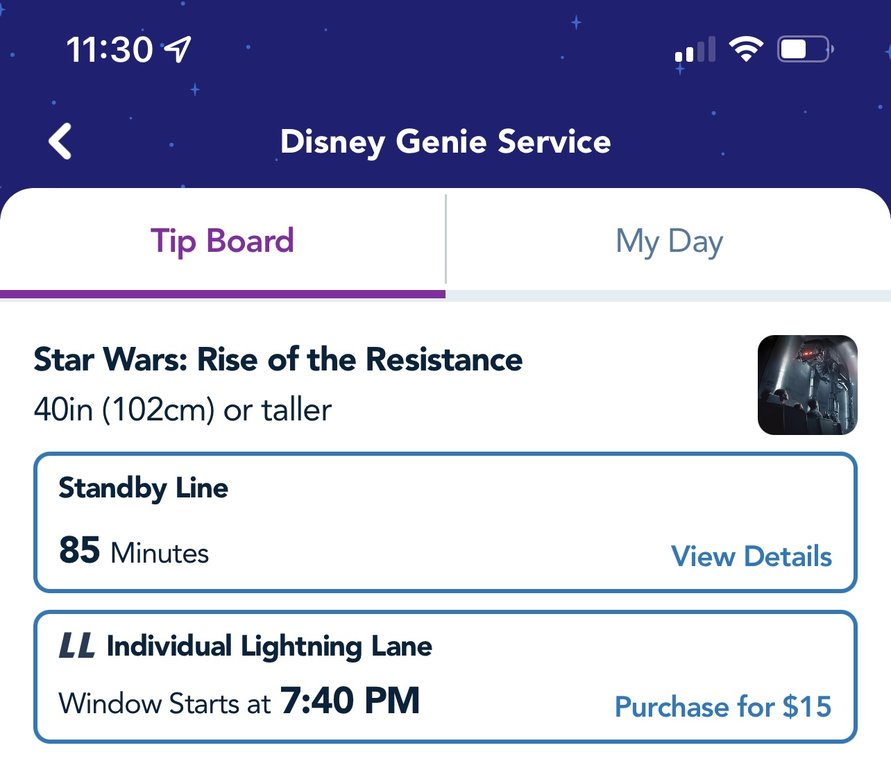Viewport: 891px width, 768px height.
Task: Tap the Star Wars: Rise of the Resistance title
Action: click(278, 359)
